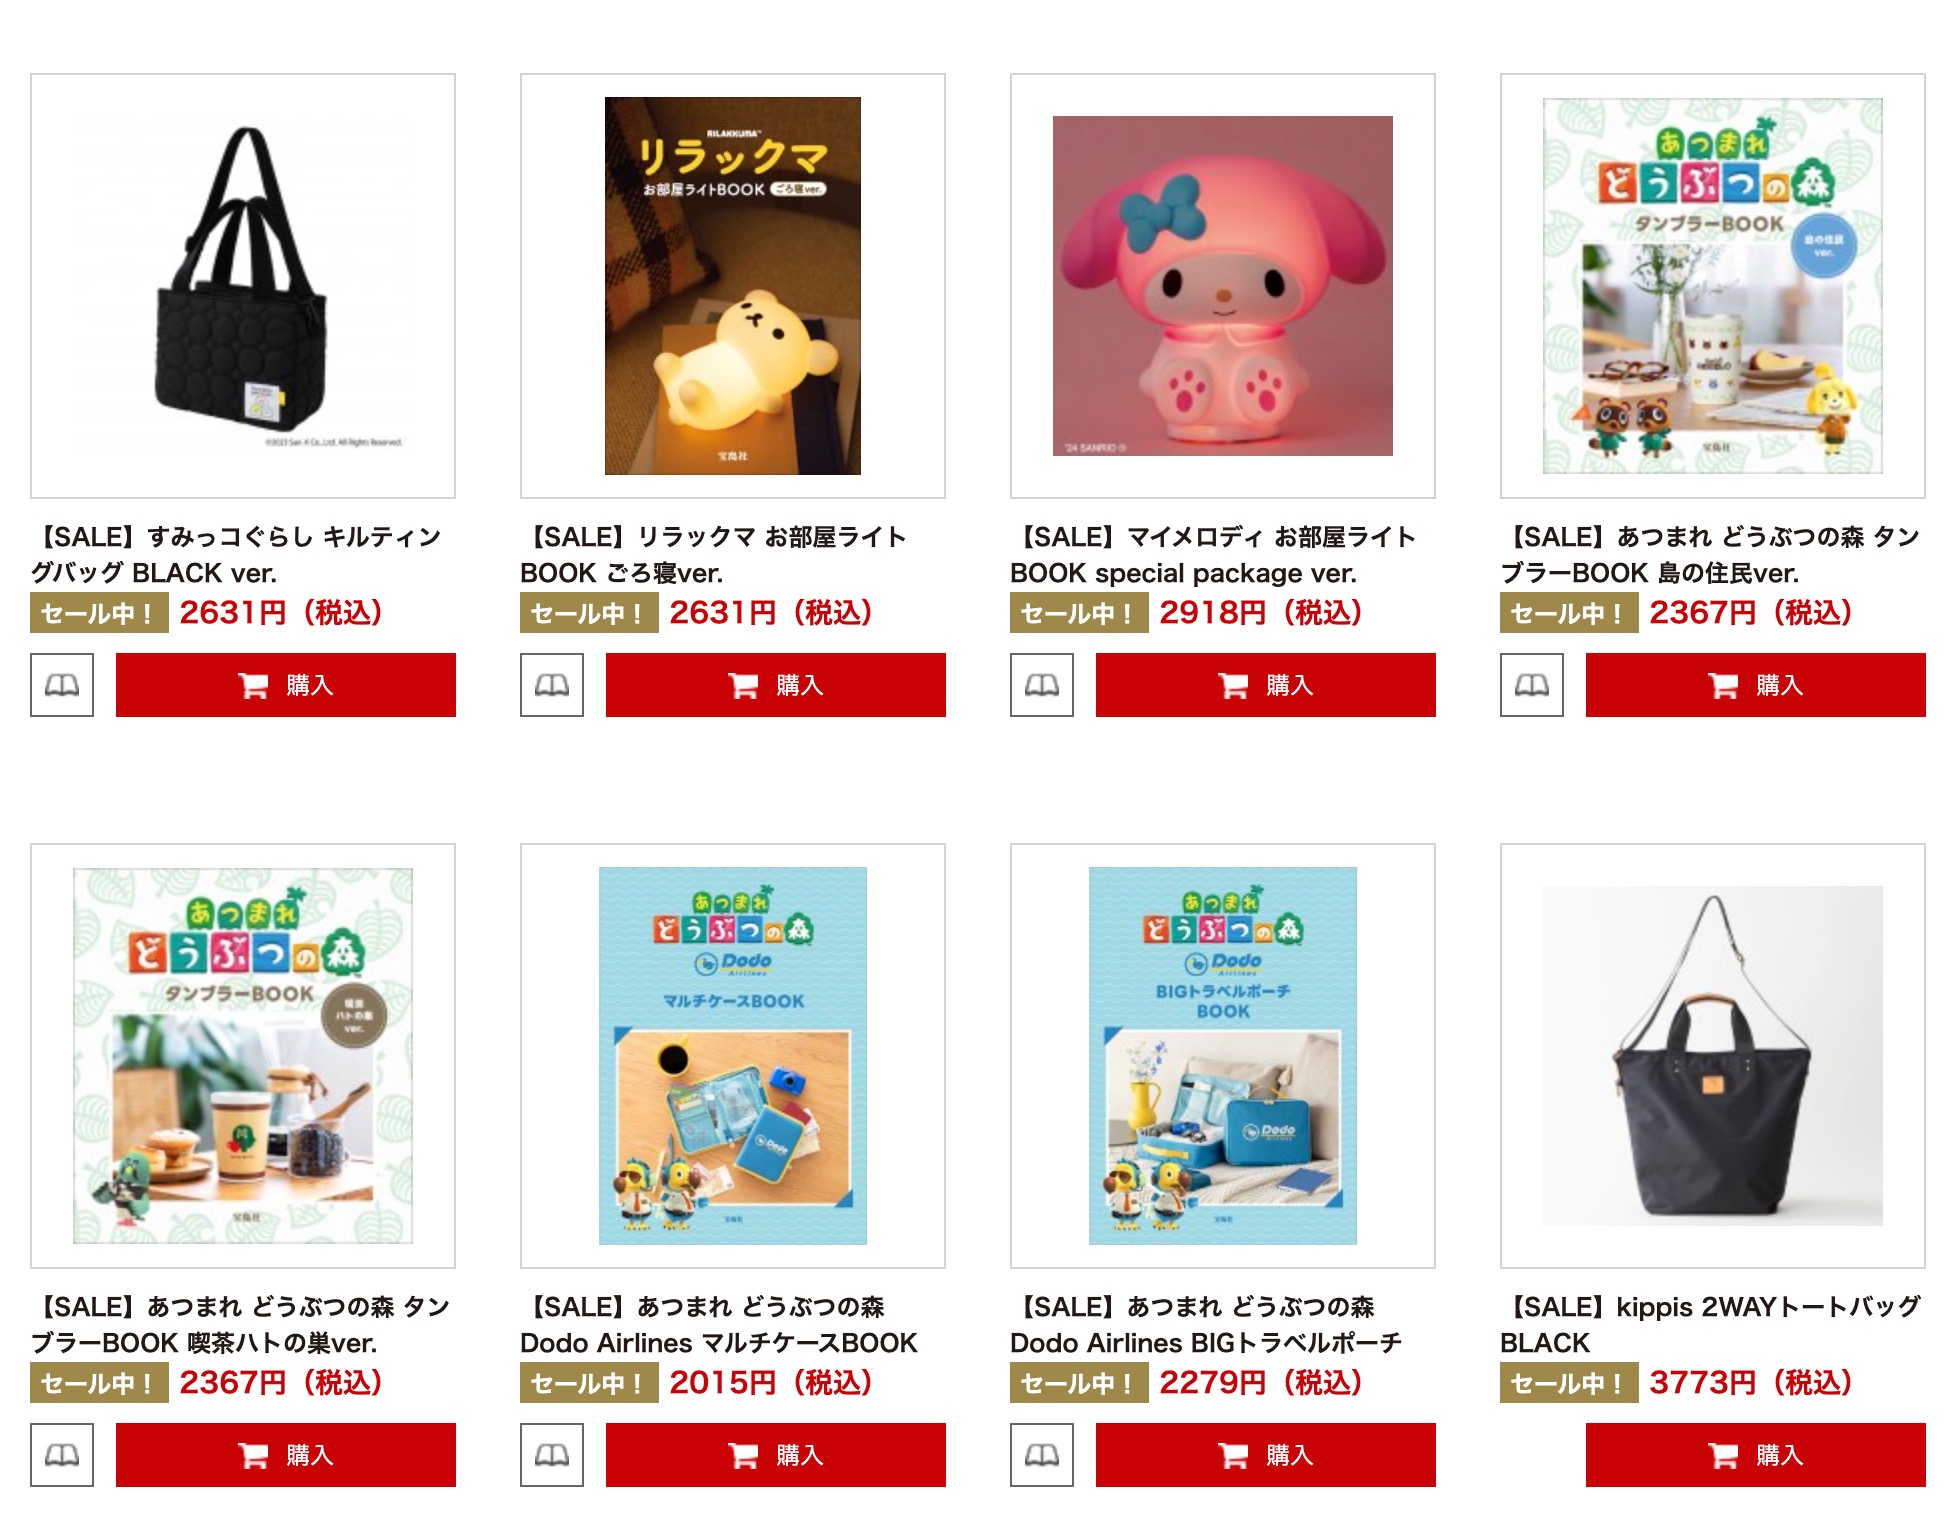Open book preview icon for Rilakkuma room light BOOK
Screen dimensions: 1956x1528
[x=552, y=685]
